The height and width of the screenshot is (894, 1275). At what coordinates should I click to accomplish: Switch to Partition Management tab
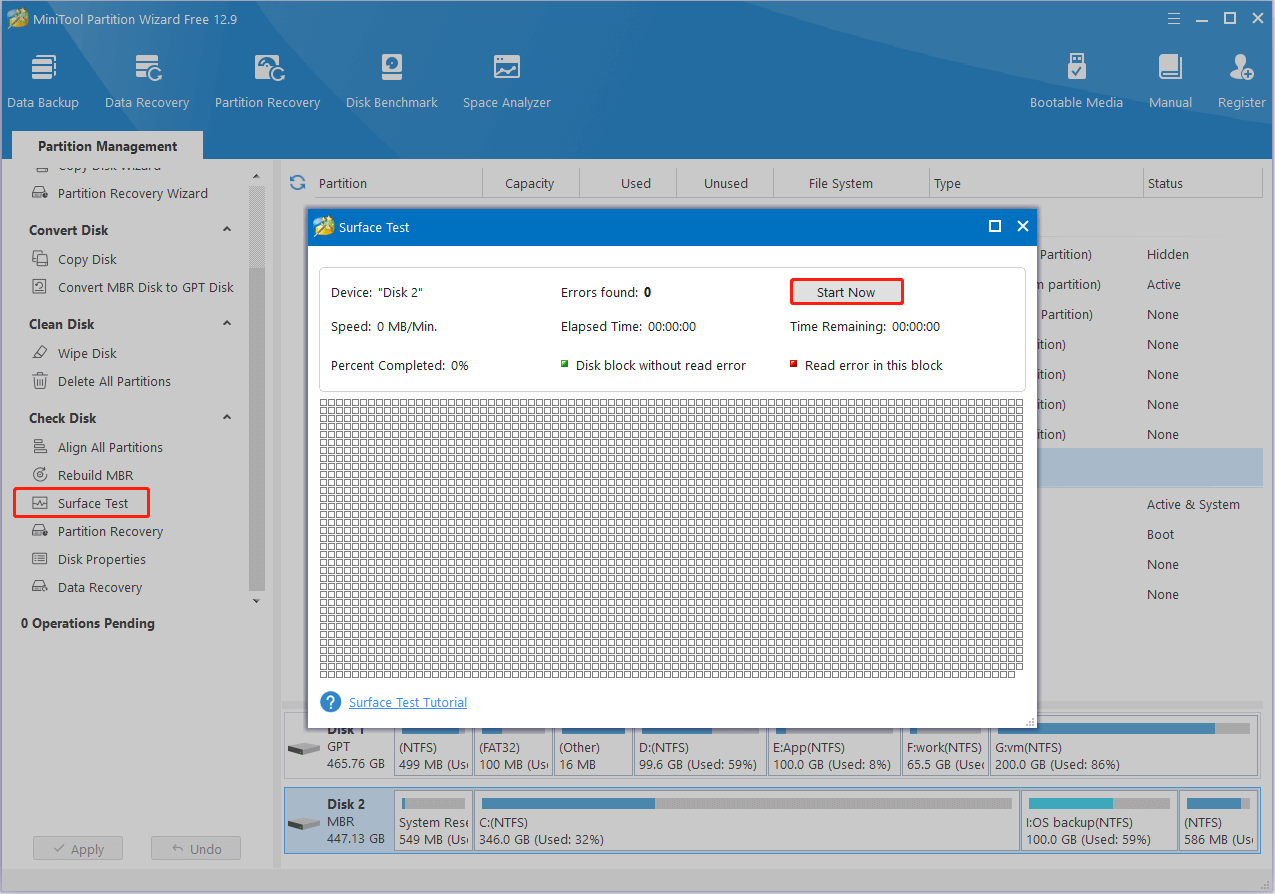(x=108, y=146)
